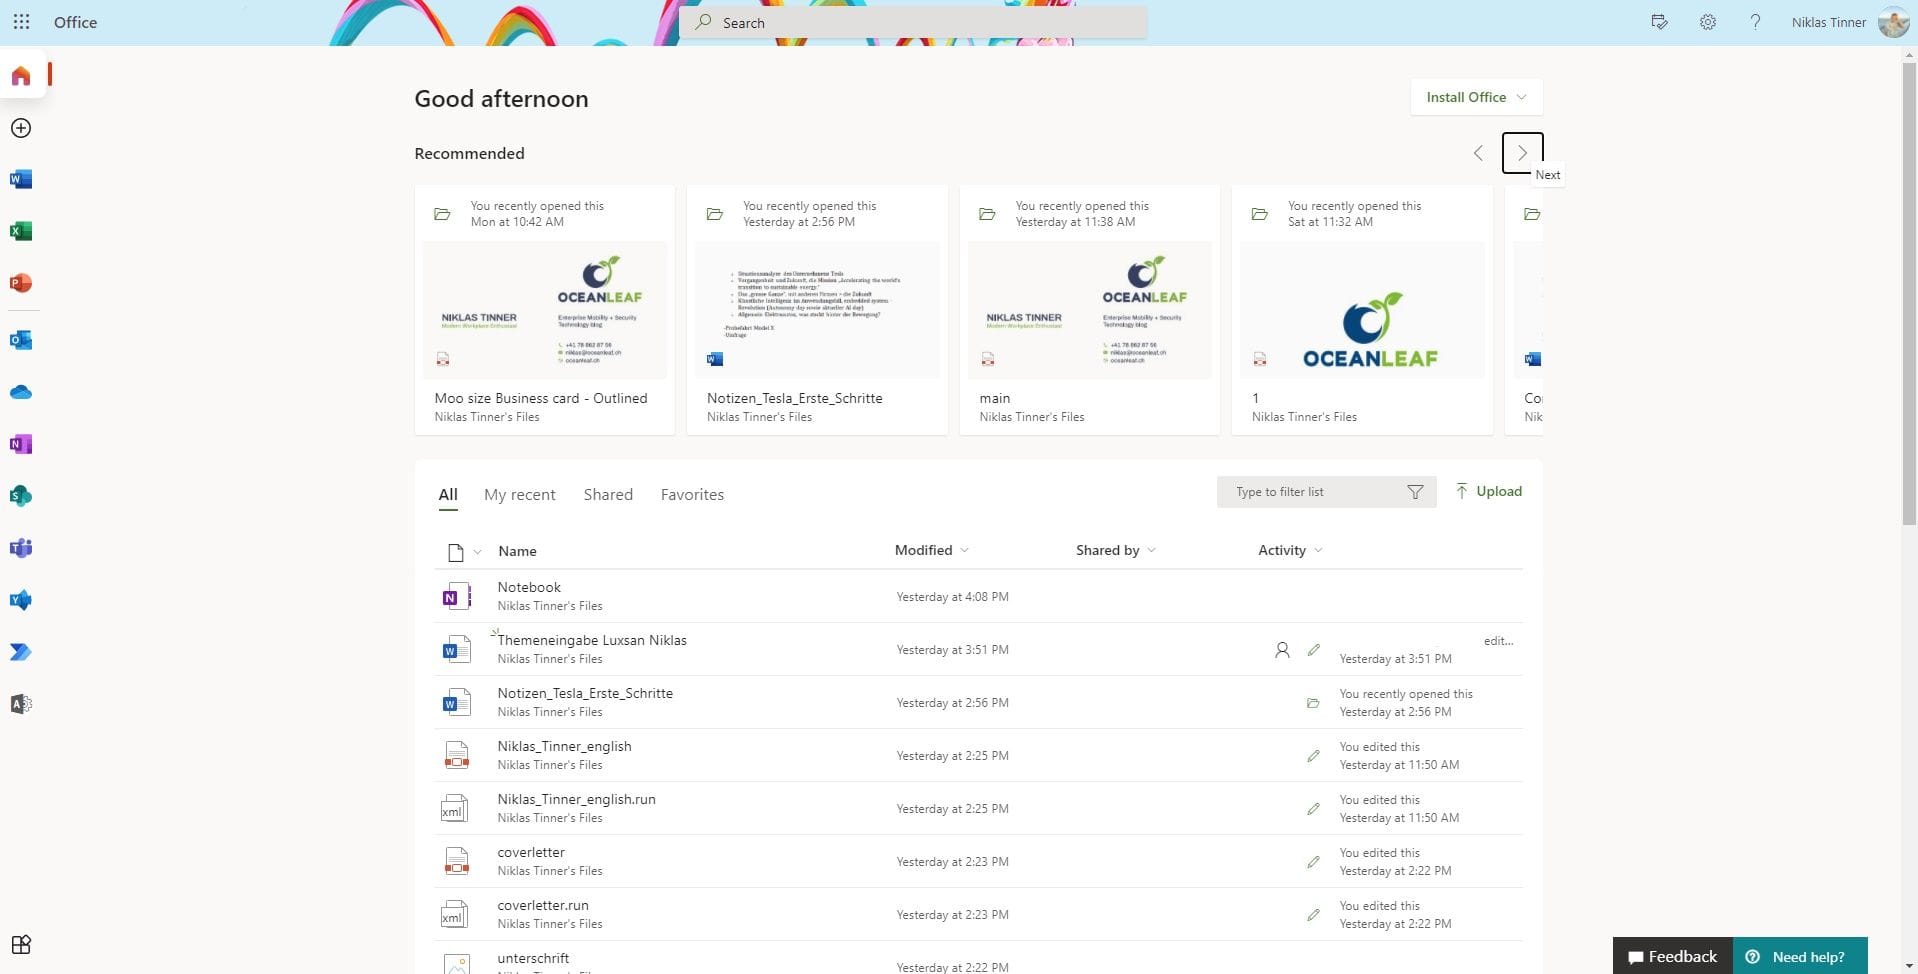Select the My recent tab
The image size is (1918, 974).
519,494
